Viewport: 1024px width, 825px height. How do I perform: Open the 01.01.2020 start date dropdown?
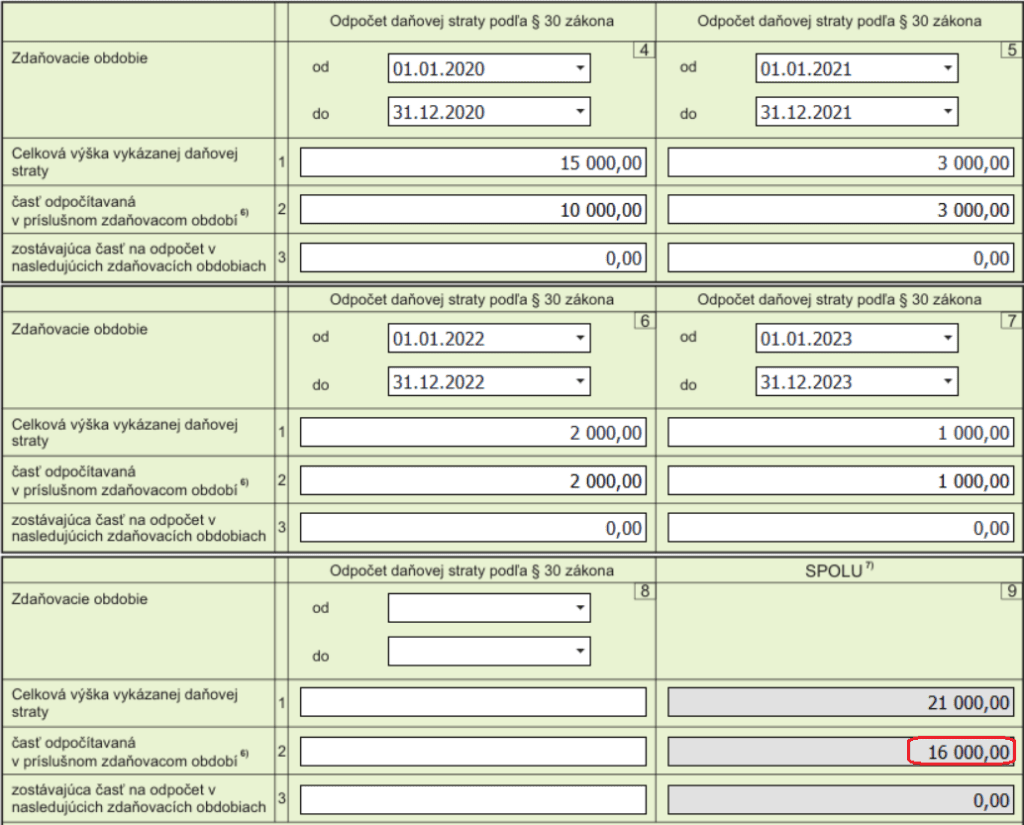[579, 69]
